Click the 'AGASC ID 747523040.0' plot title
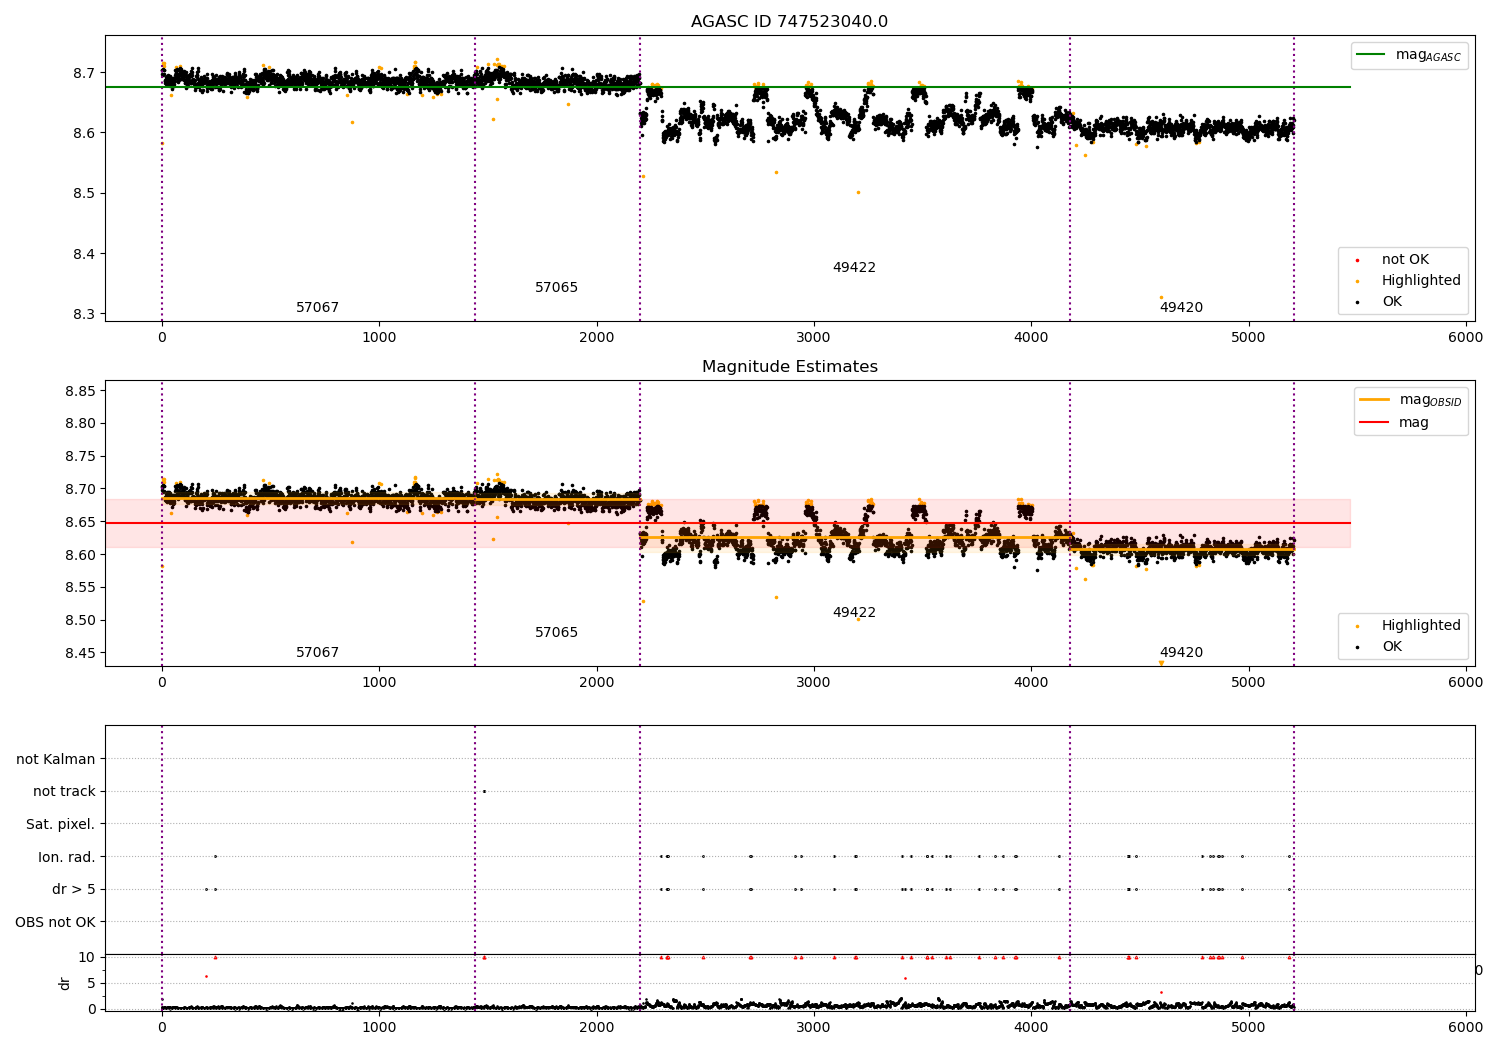1500x1050 pixels. point(789,22)
